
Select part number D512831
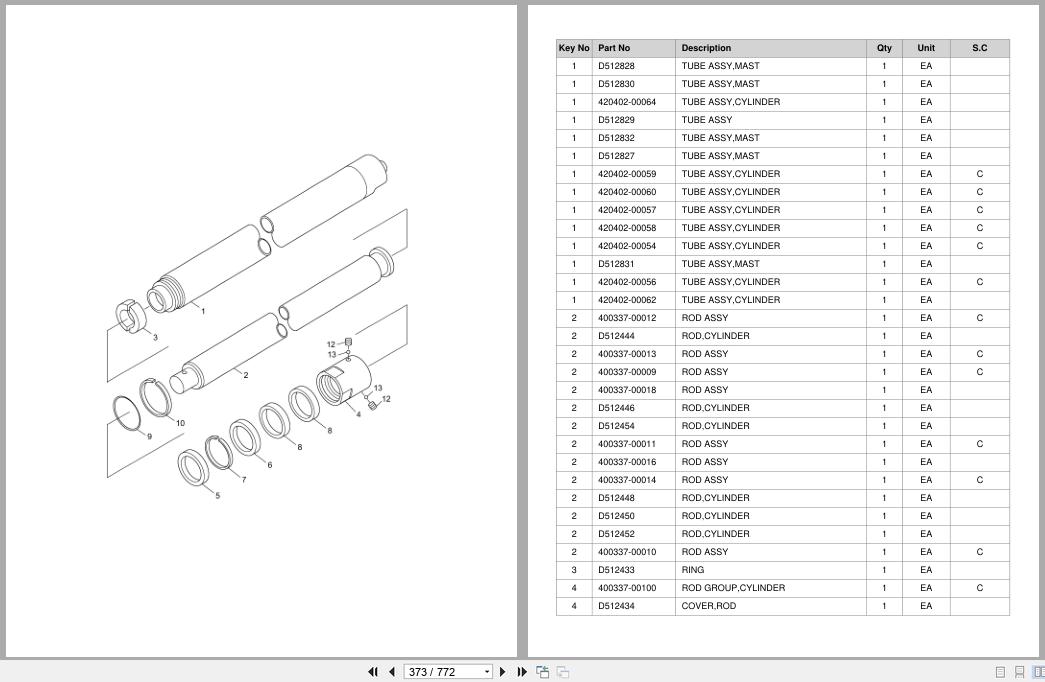(616, 264)
